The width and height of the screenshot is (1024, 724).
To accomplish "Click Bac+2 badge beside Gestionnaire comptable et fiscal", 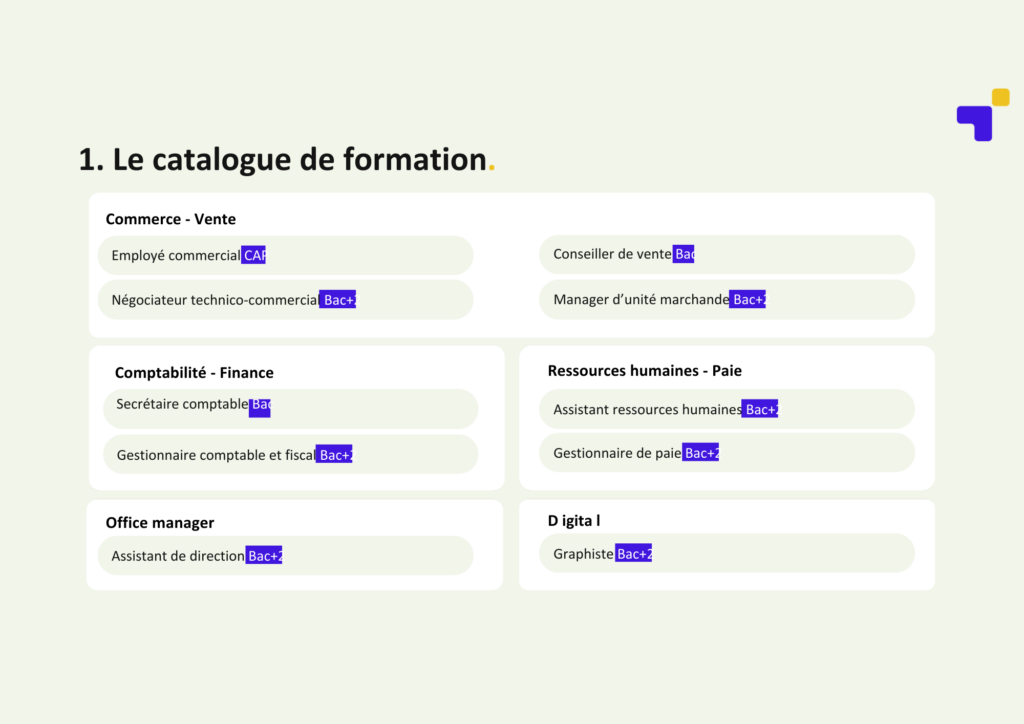I will (x=334, y=455).
